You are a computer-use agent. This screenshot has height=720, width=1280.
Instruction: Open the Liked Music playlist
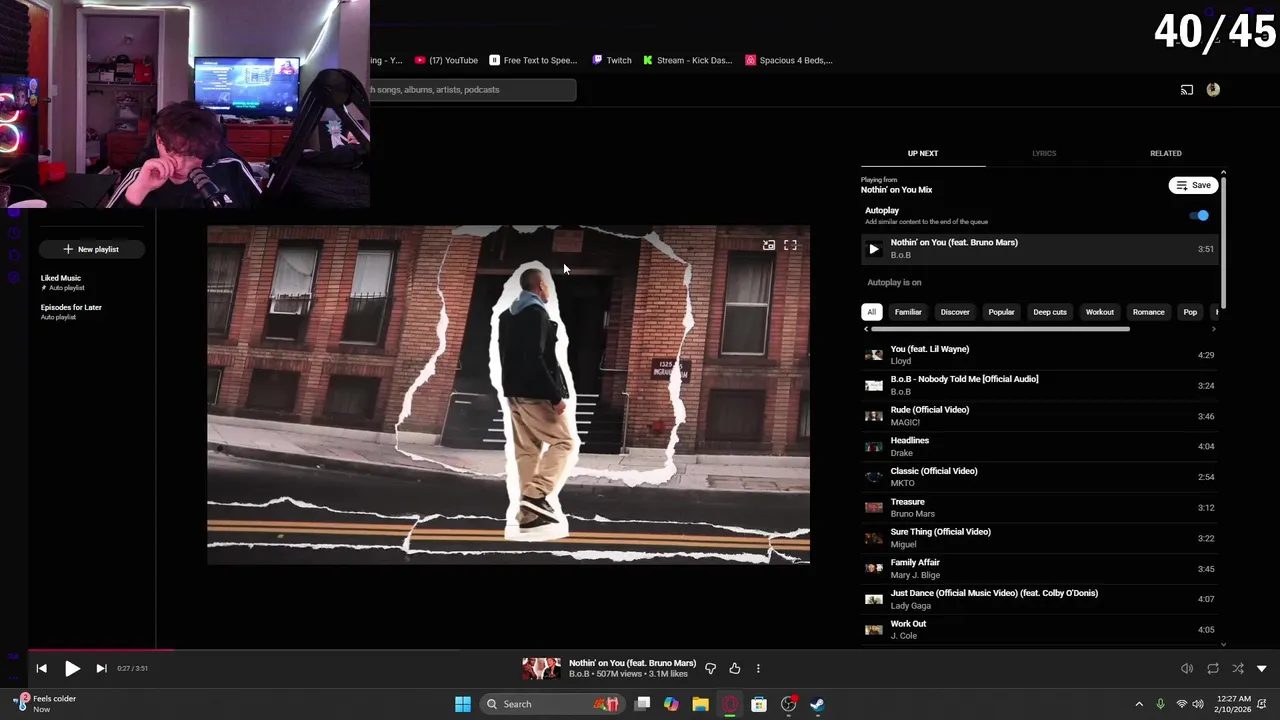point(61,282)
